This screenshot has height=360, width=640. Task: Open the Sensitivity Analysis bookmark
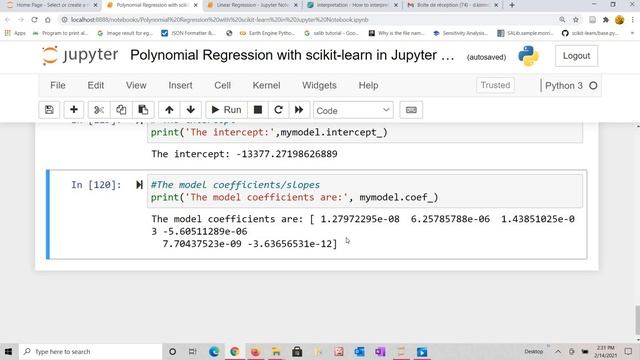tap(460, 33)
